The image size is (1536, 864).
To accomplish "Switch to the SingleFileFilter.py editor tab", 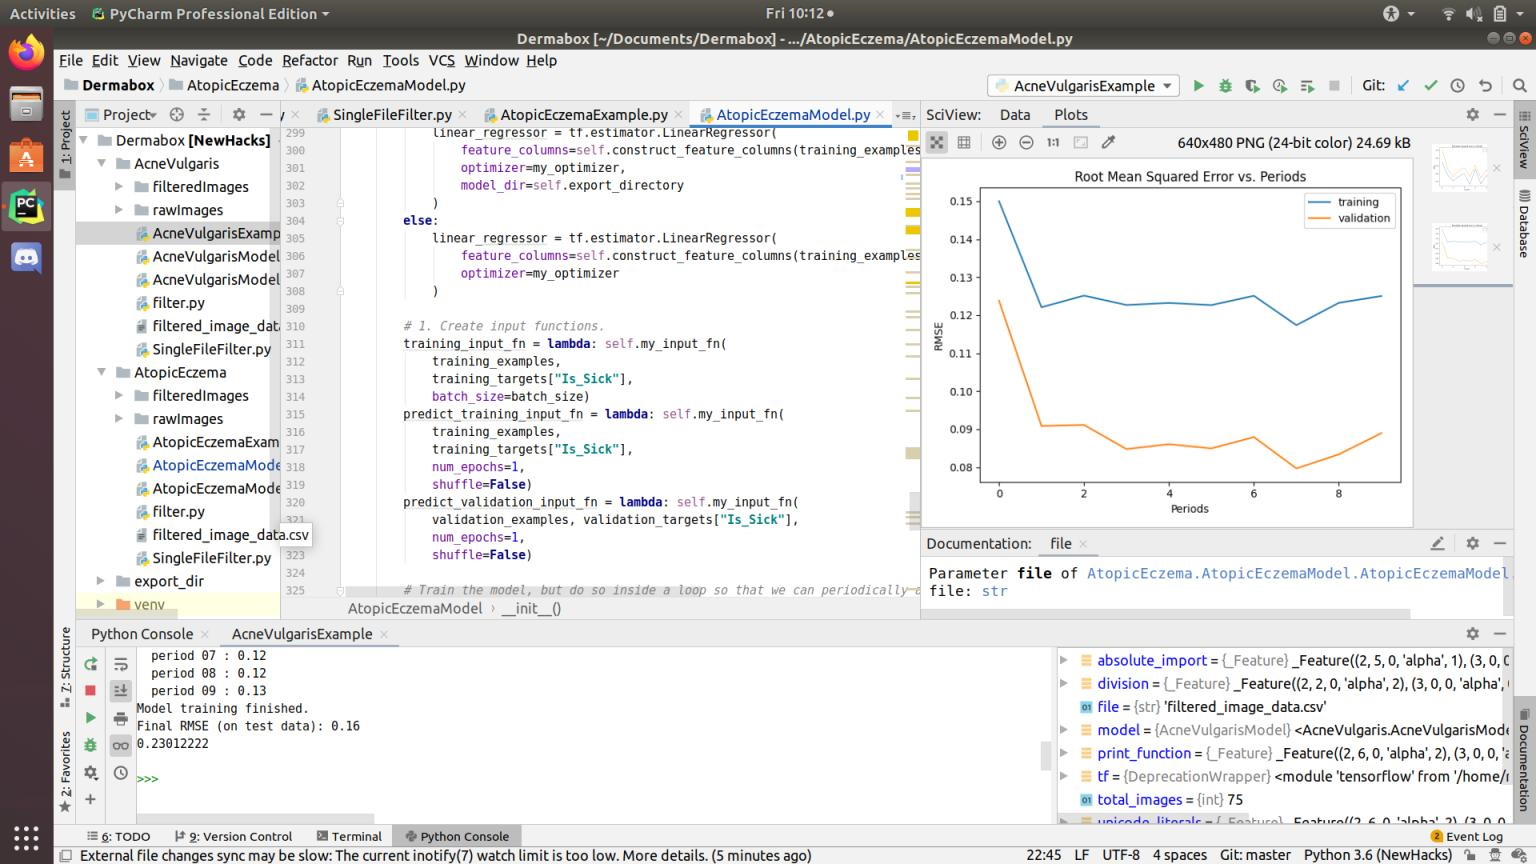I will pos(391,115).
